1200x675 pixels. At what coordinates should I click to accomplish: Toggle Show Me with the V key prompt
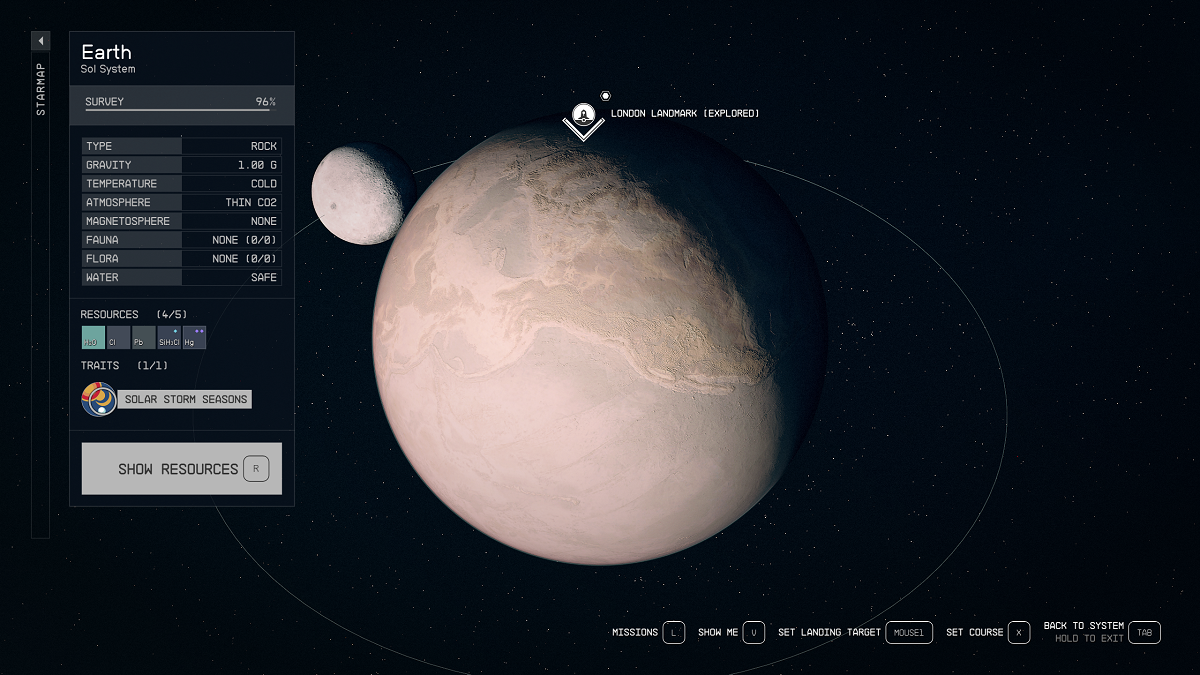753,632
